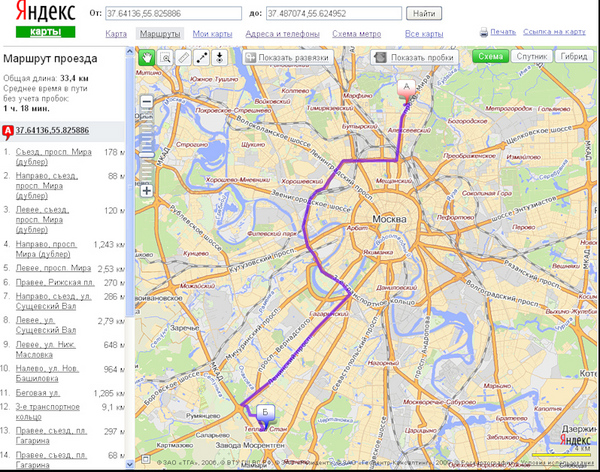600x472 pixels.
Task: Open the Все карты tab
Action: click(x=424, y=34)
